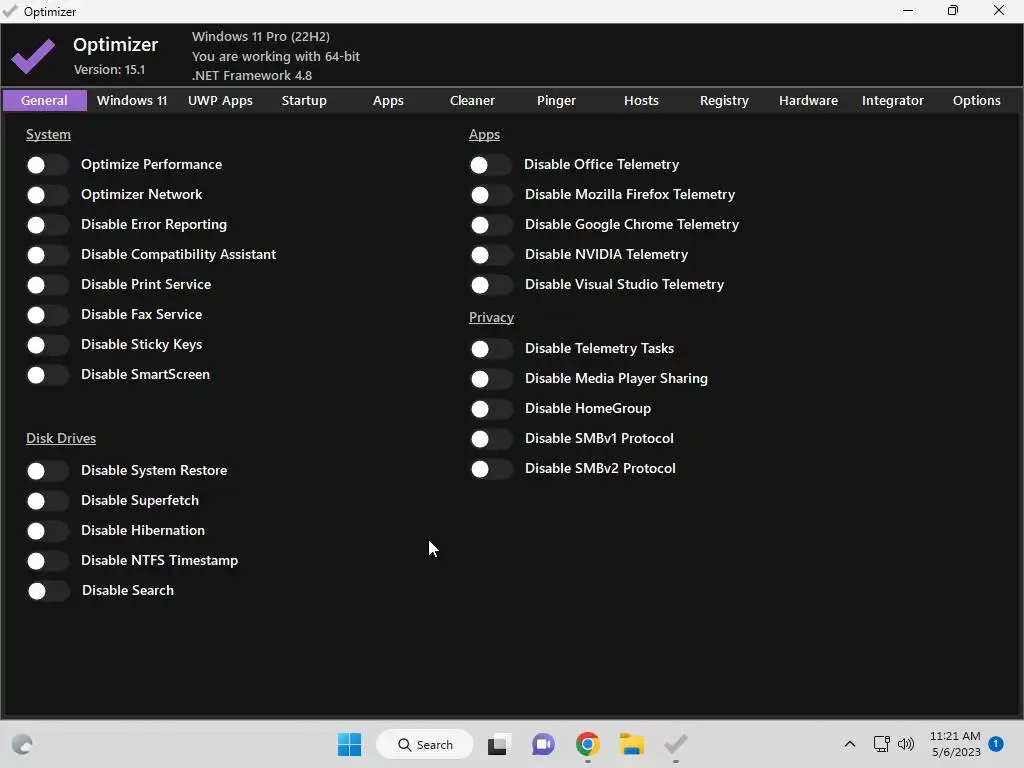
Task: Toggle Disable NTFS Timestamp
Action: [47, 561]
